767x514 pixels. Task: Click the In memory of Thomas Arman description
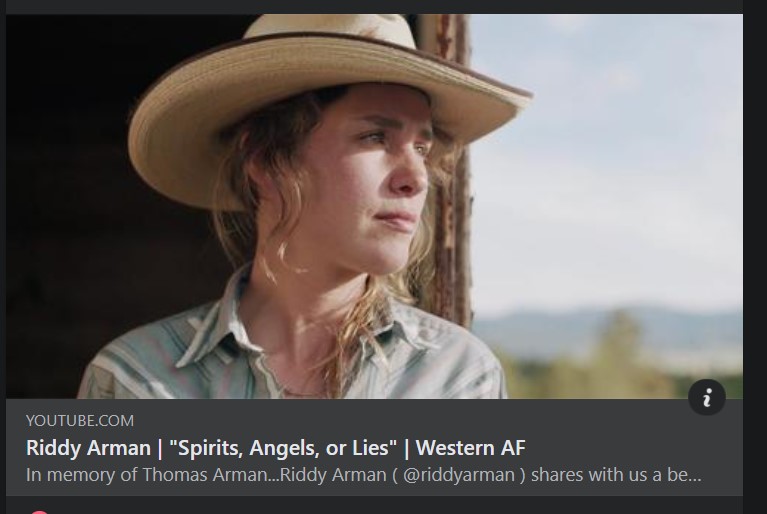[363, 475]
